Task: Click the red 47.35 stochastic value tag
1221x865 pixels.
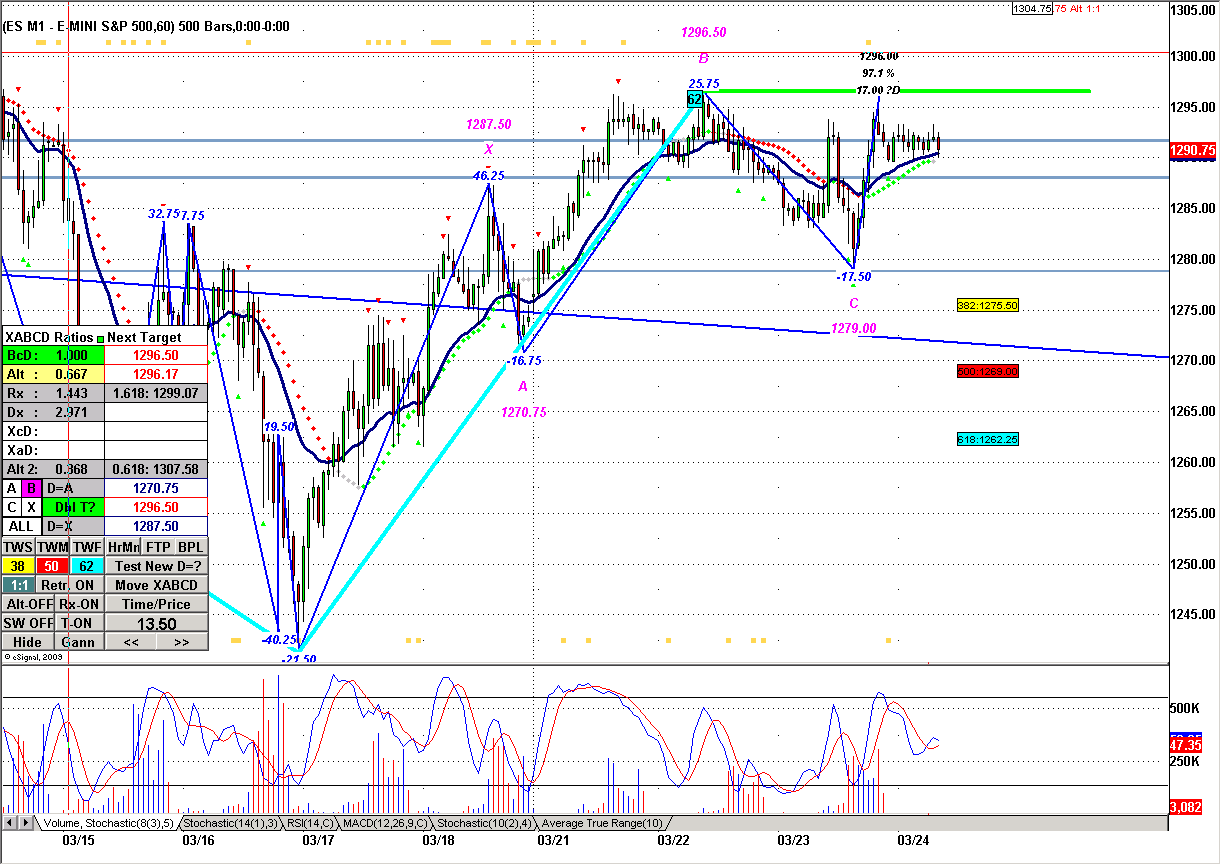Action: [1186, 745]
